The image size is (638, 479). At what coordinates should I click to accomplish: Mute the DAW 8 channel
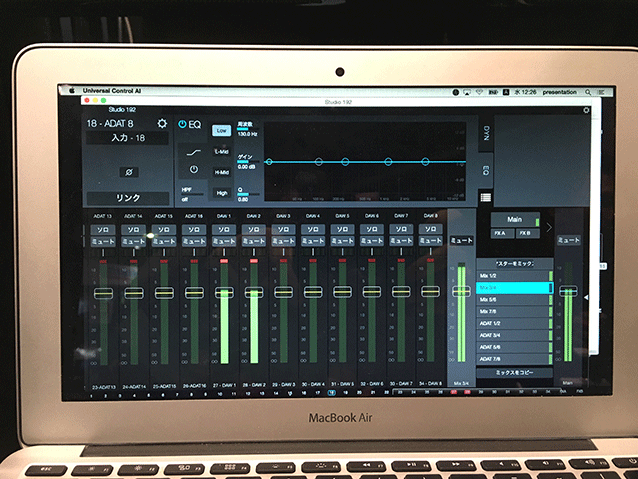(430, 241)
